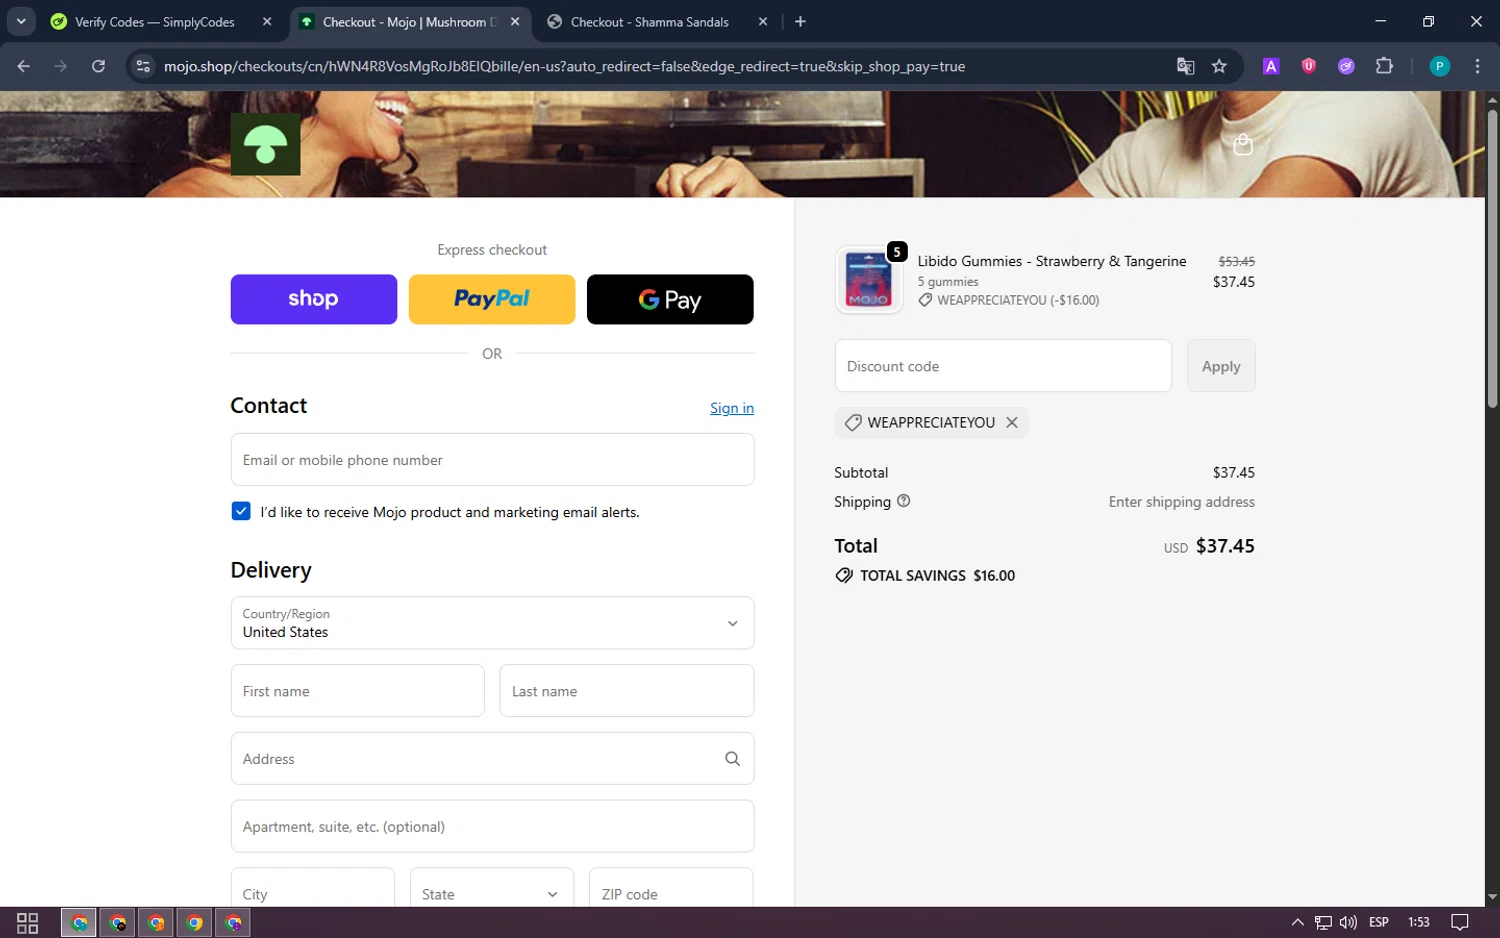Screen dimensions: 1500x938
Task: Open the SimplyCodes extension icon
Action: (1346, 66)
